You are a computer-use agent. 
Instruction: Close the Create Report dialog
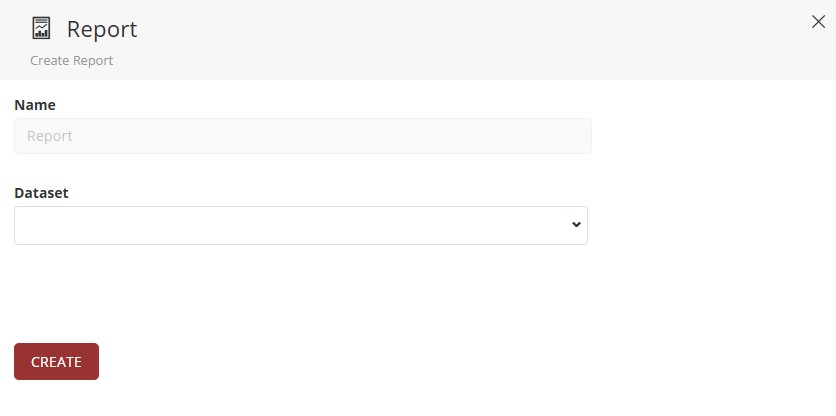[818, 22]
